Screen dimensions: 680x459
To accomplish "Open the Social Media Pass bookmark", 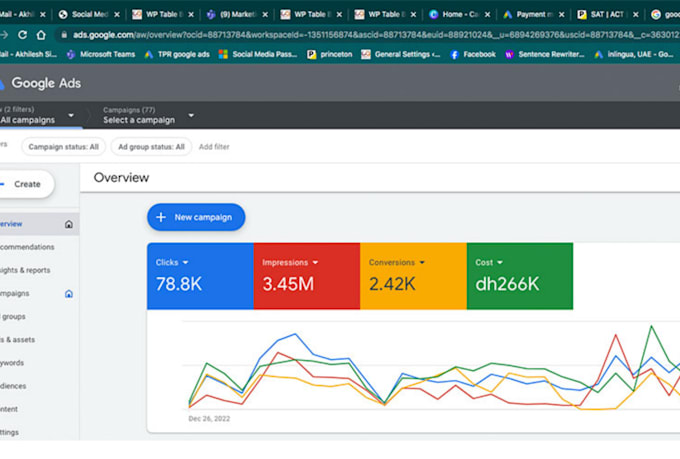I will [x=258, y=54].
